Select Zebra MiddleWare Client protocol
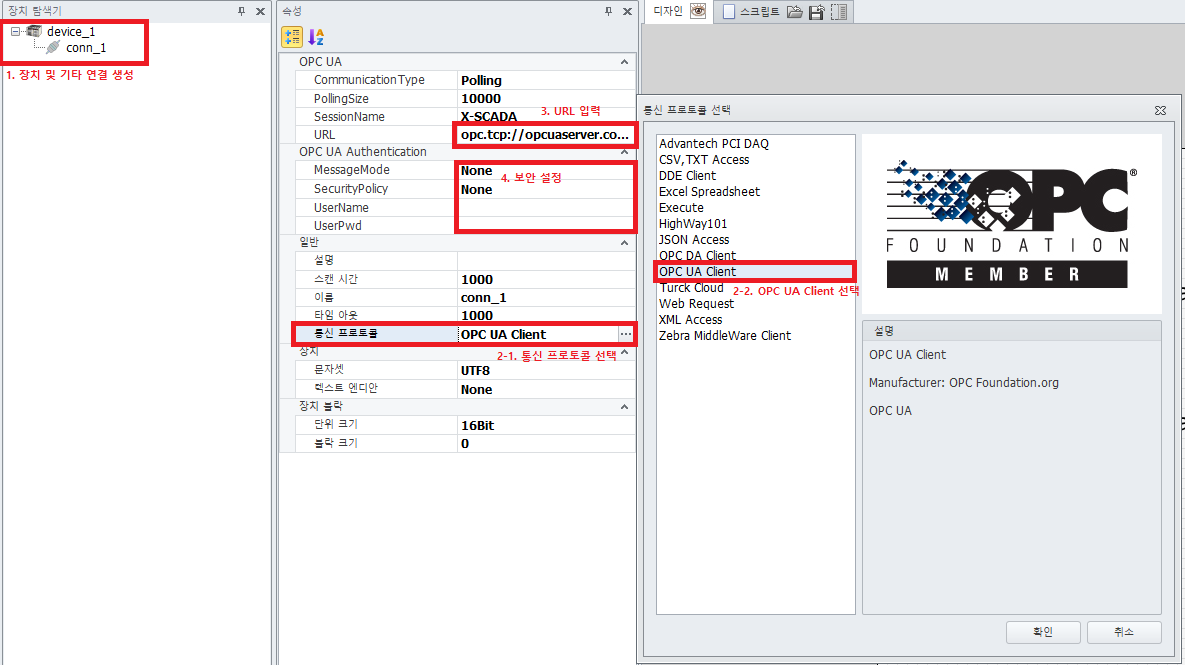This screenshot has width=1185, height=665. [725, 336]
